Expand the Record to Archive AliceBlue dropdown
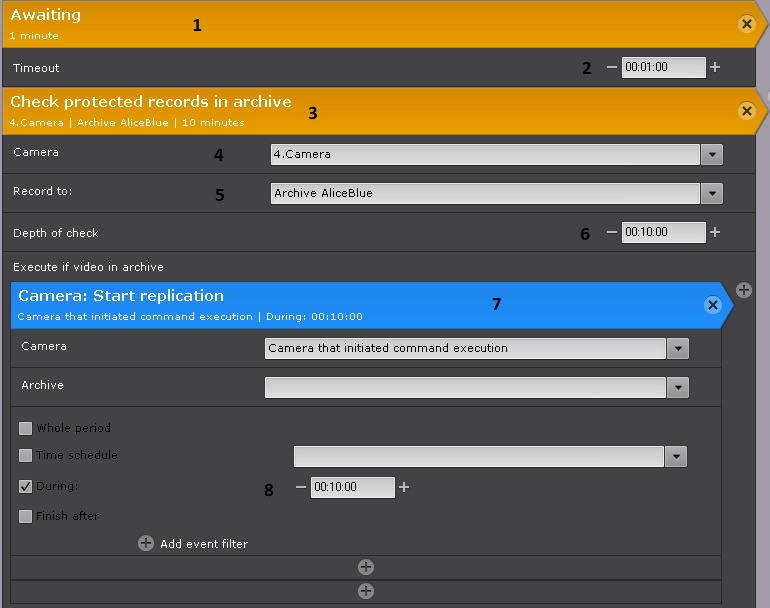This screenshot has height=608, width=770. click(x=711, y=194)
